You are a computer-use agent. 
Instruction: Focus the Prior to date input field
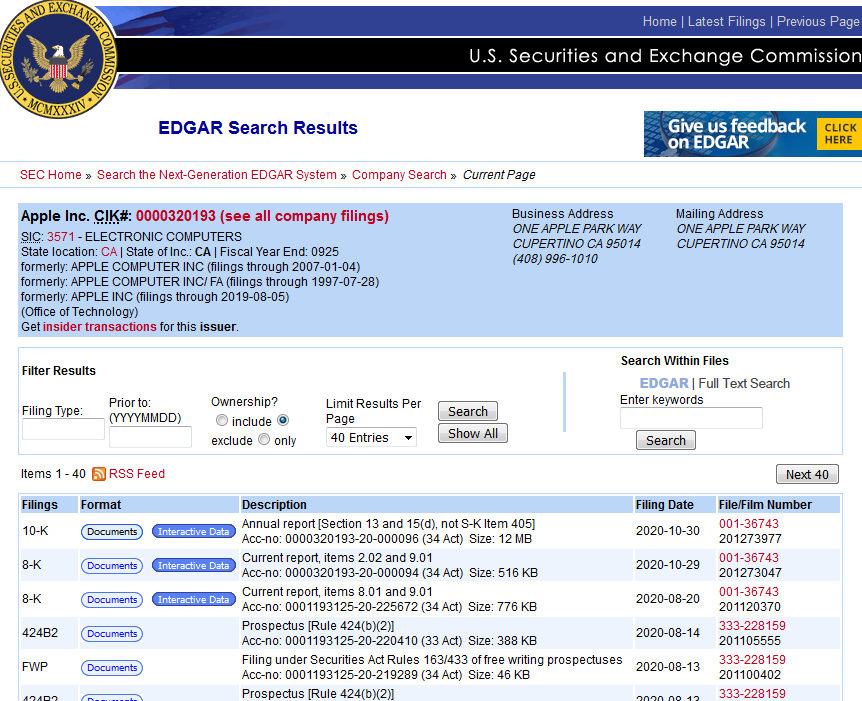pos(150,437)
